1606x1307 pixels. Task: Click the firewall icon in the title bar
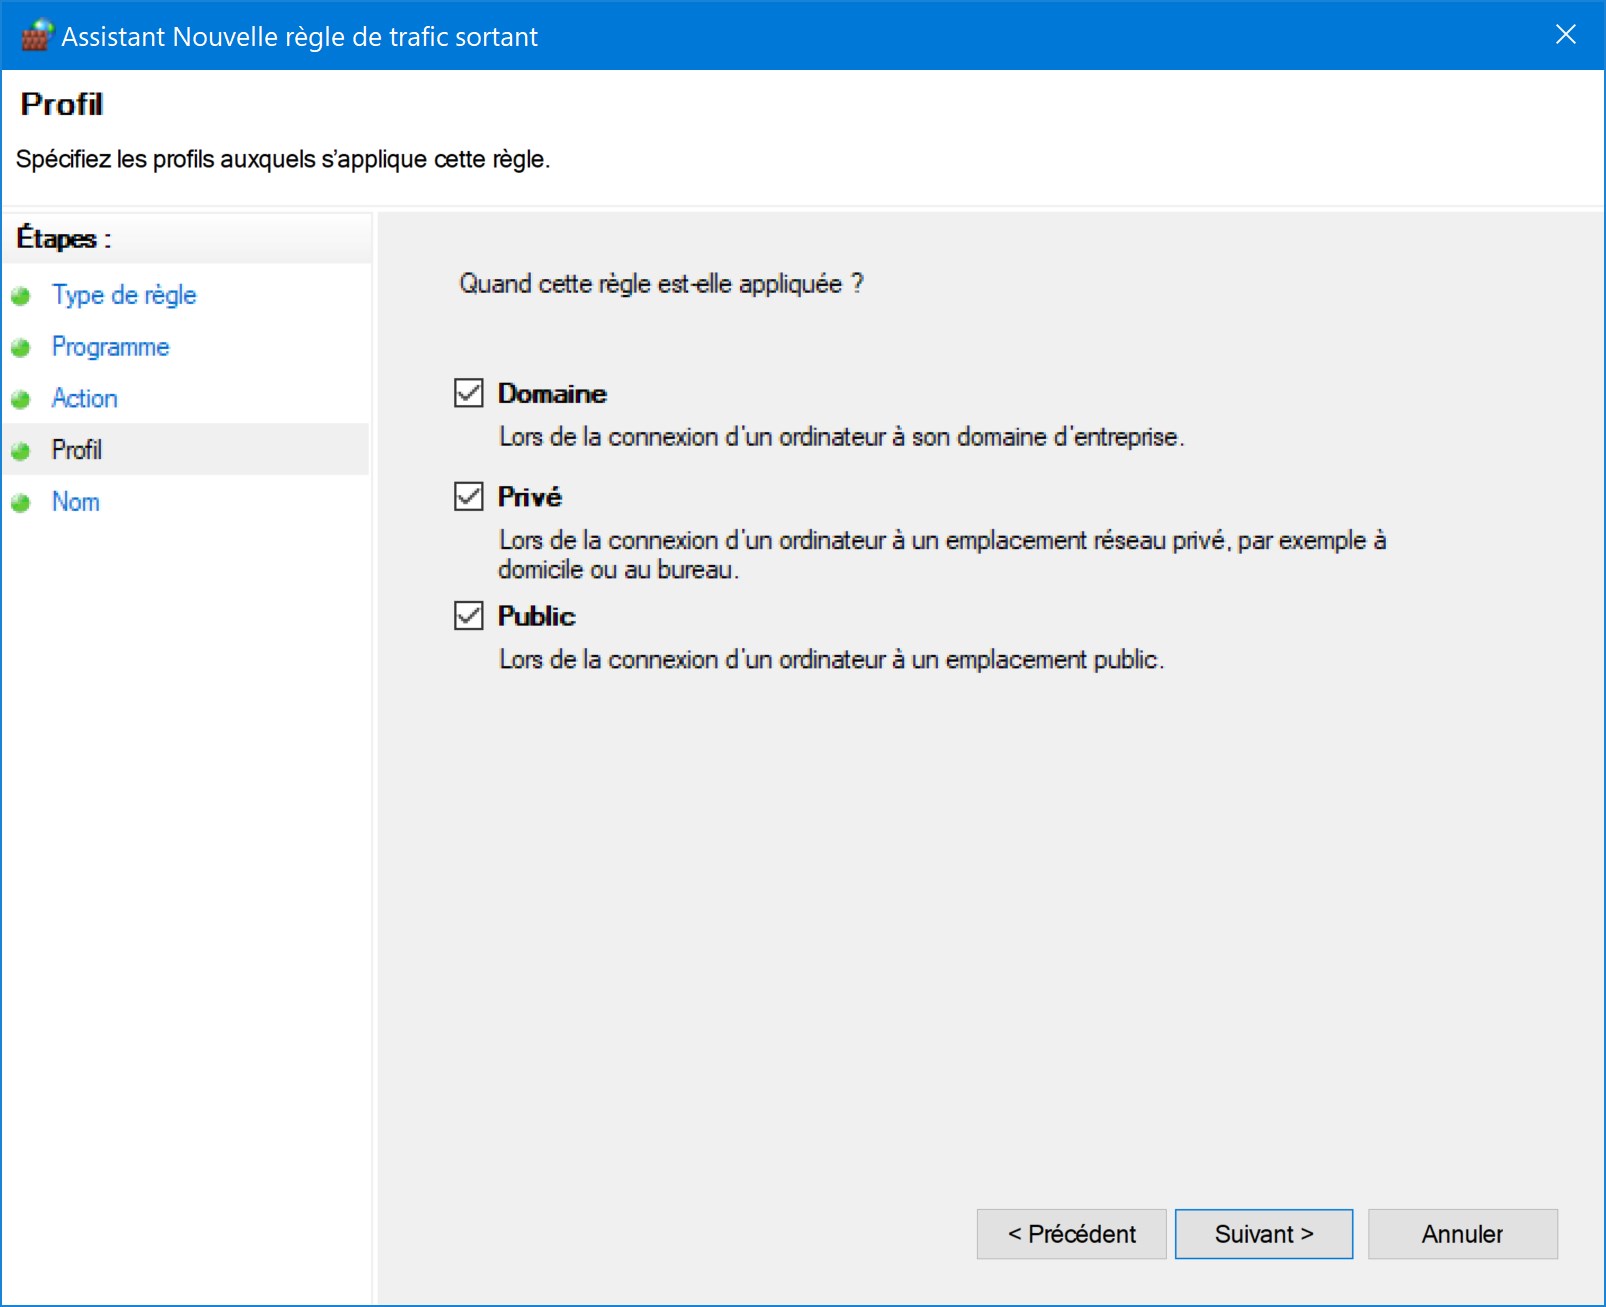pyautogui.click(x=36, y=35)
